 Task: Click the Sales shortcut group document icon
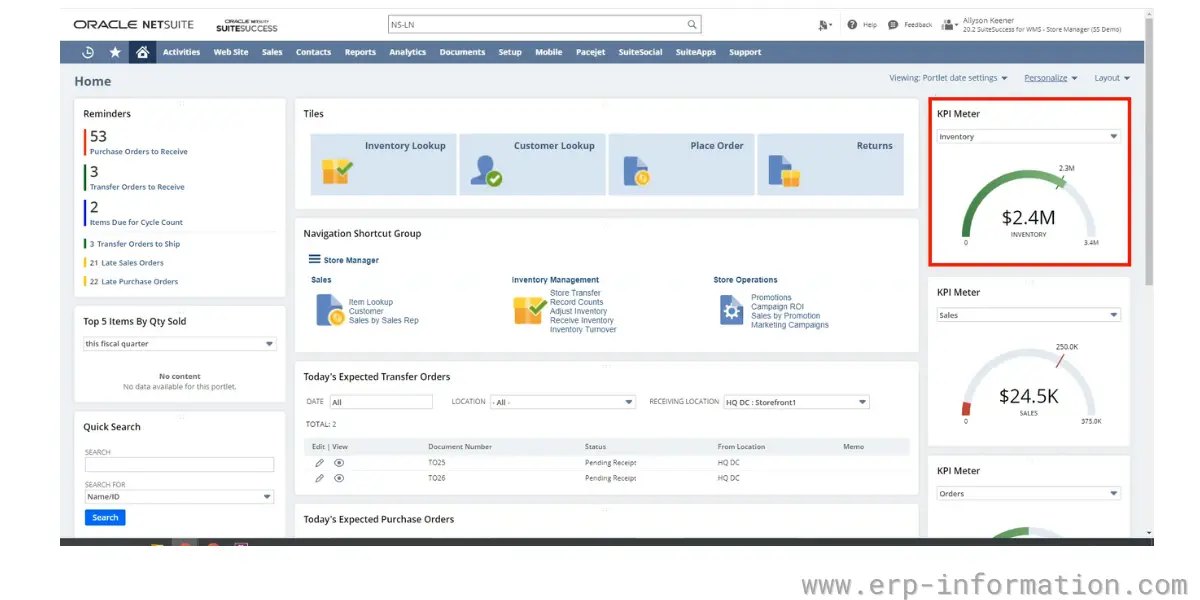point(329,309)
